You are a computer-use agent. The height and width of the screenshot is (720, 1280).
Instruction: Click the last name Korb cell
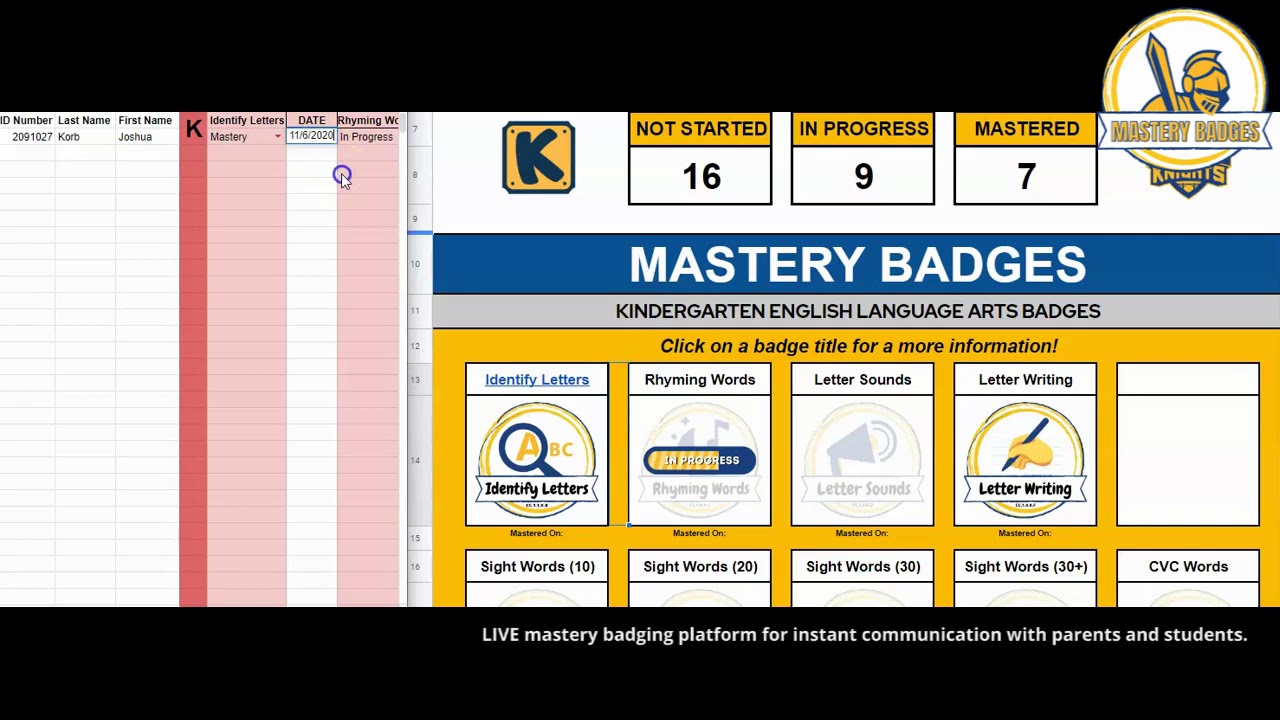(84, 137)
